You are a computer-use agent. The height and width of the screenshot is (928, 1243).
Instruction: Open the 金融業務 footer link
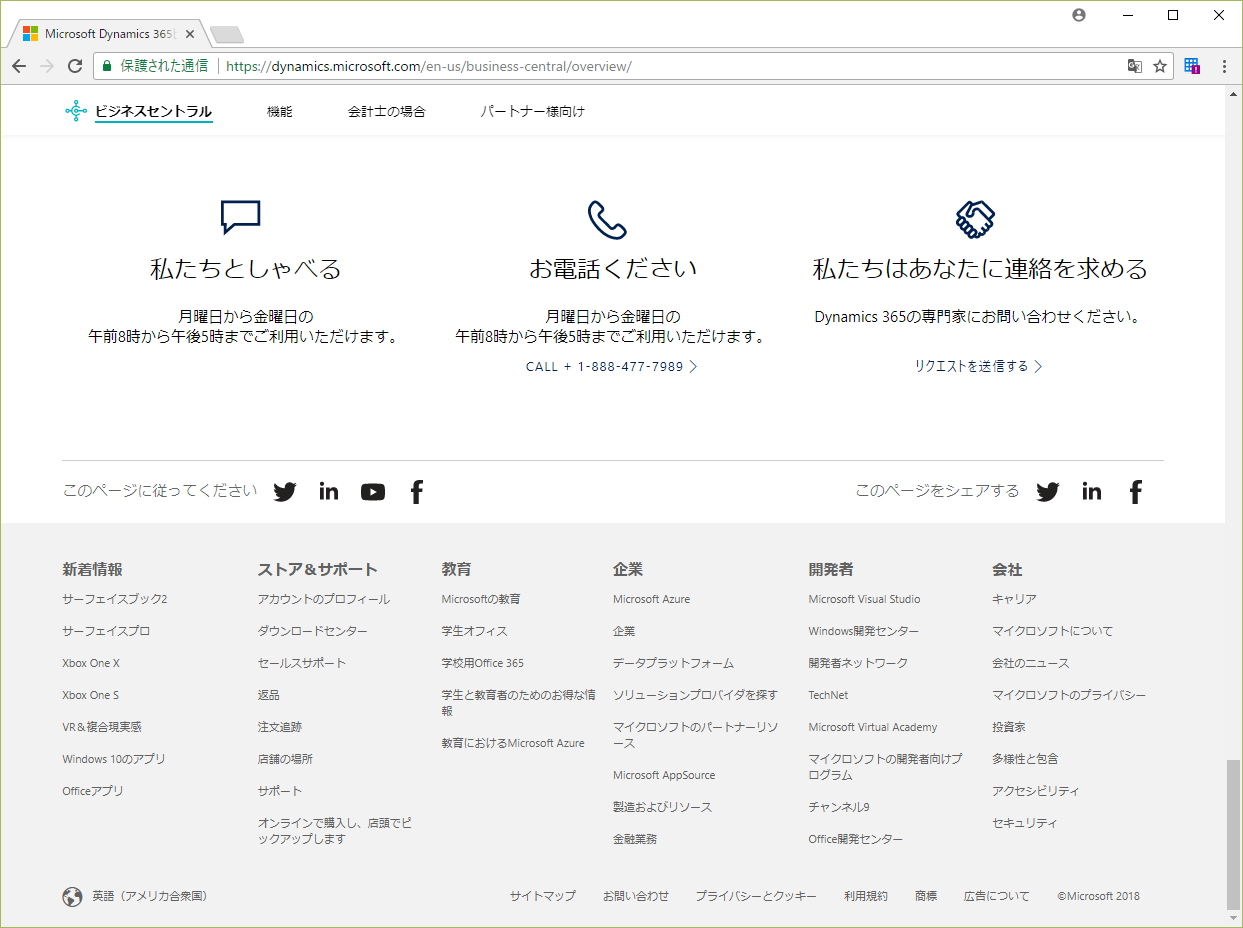click(635, 839)
